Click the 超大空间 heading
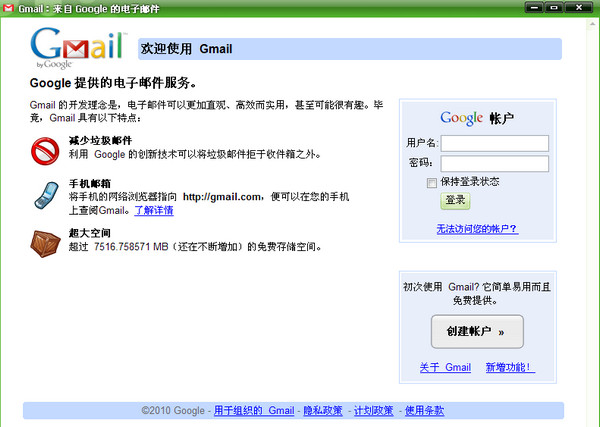Viewport: 600px width, 427px height. tap(90, 233)
